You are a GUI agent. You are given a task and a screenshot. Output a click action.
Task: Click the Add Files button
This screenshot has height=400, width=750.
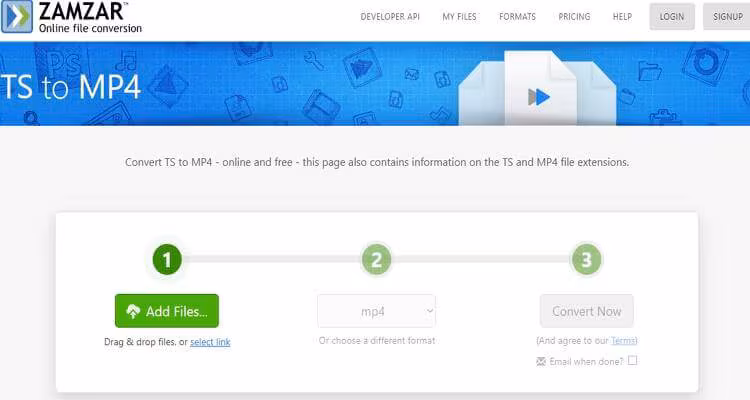pyautogui.click(x=167, y=311)
